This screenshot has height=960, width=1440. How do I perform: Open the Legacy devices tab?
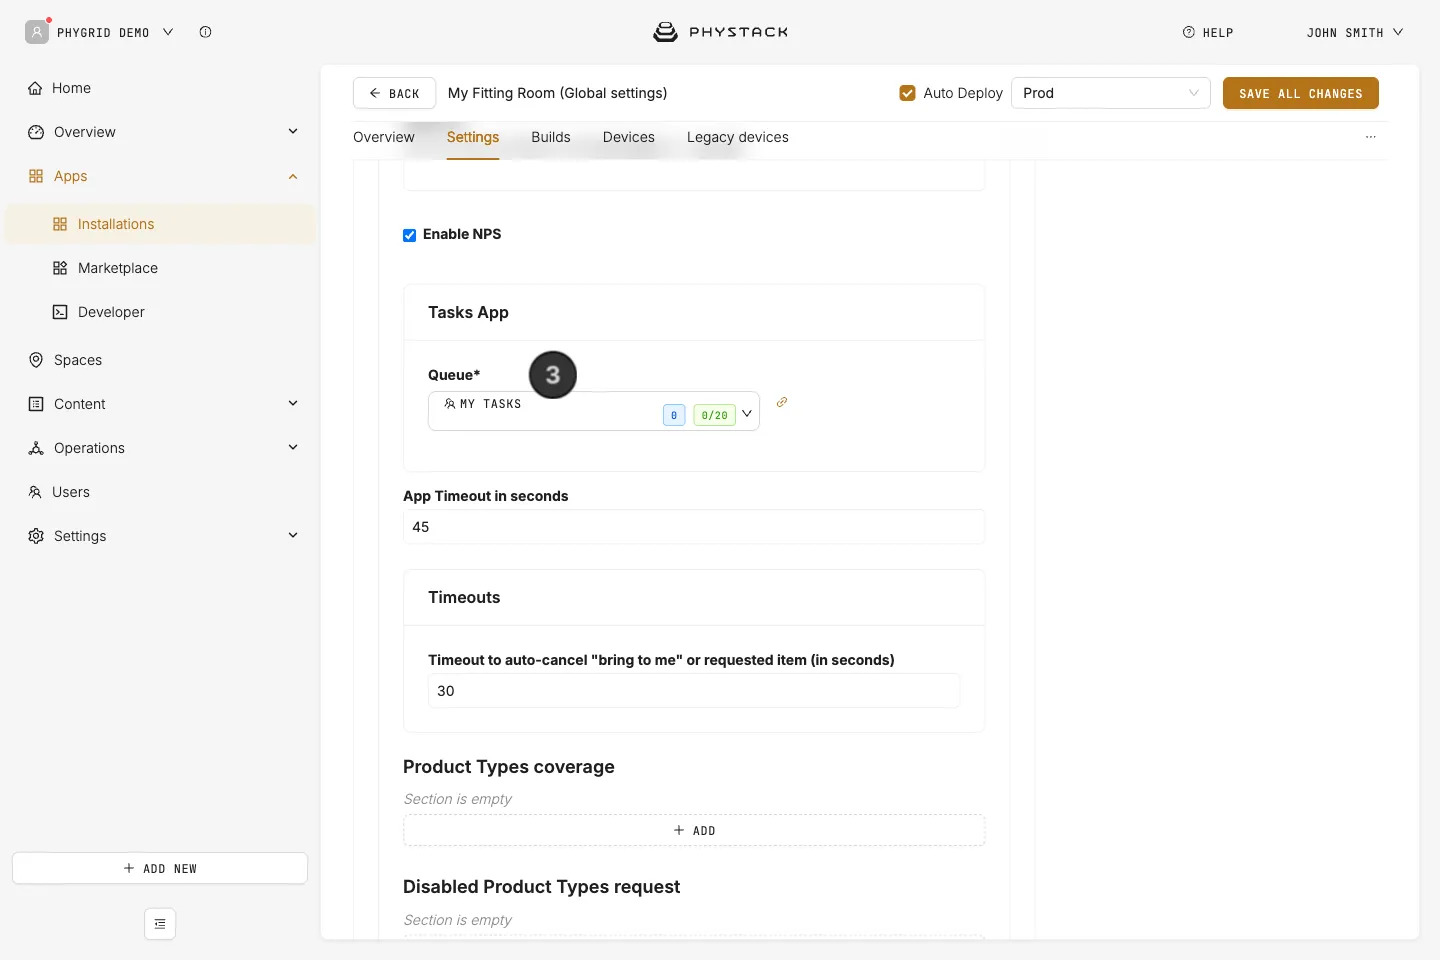point(738,137)
